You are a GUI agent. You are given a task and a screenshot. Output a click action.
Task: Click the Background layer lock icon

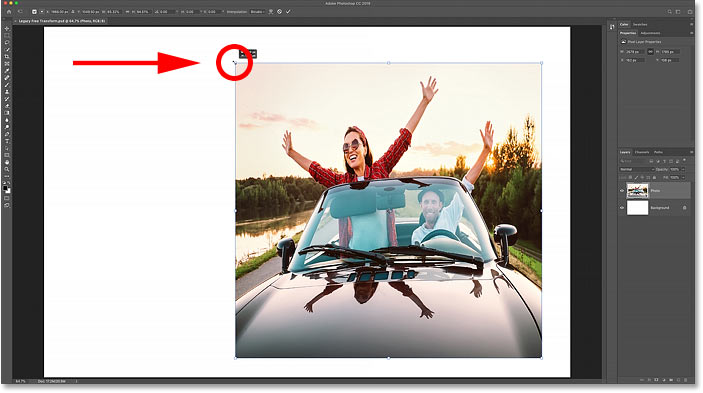685,207
